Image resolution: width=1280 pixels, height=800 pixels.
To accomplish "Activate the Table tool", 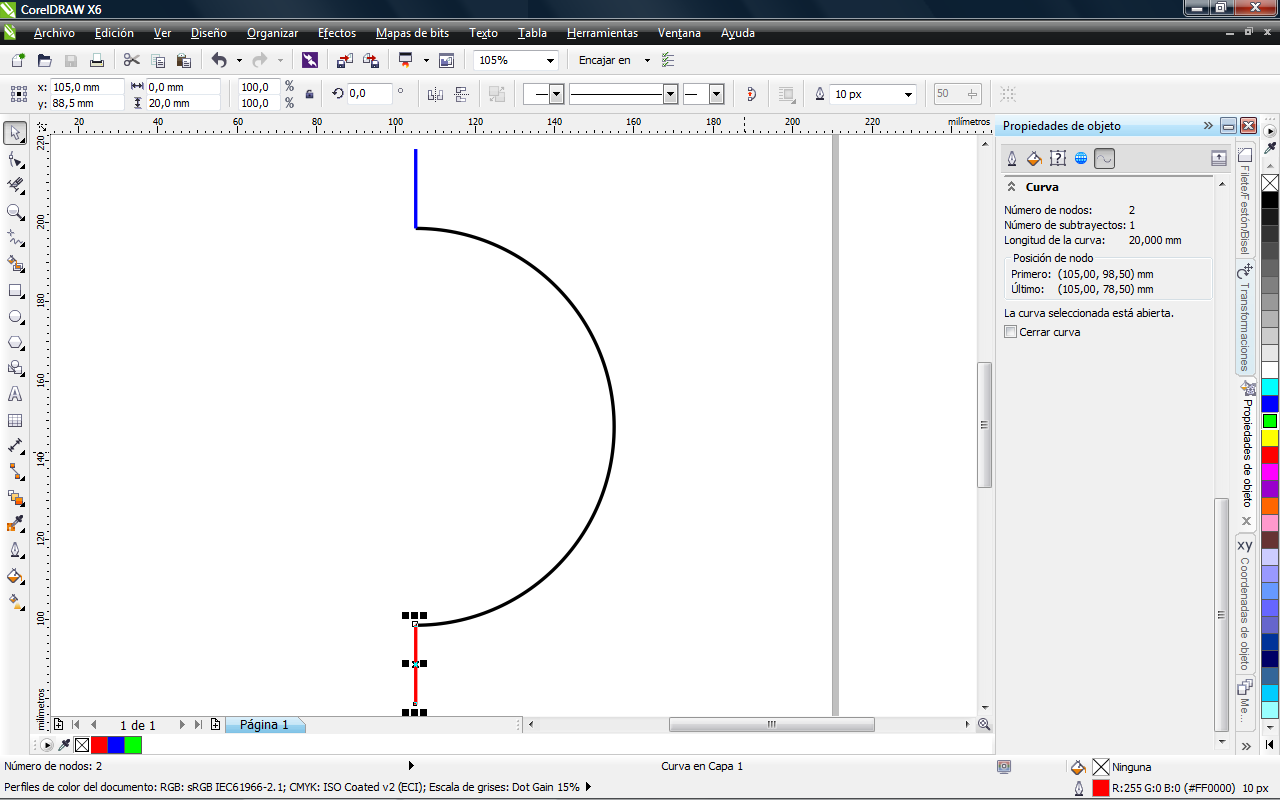I will point(15,421).
